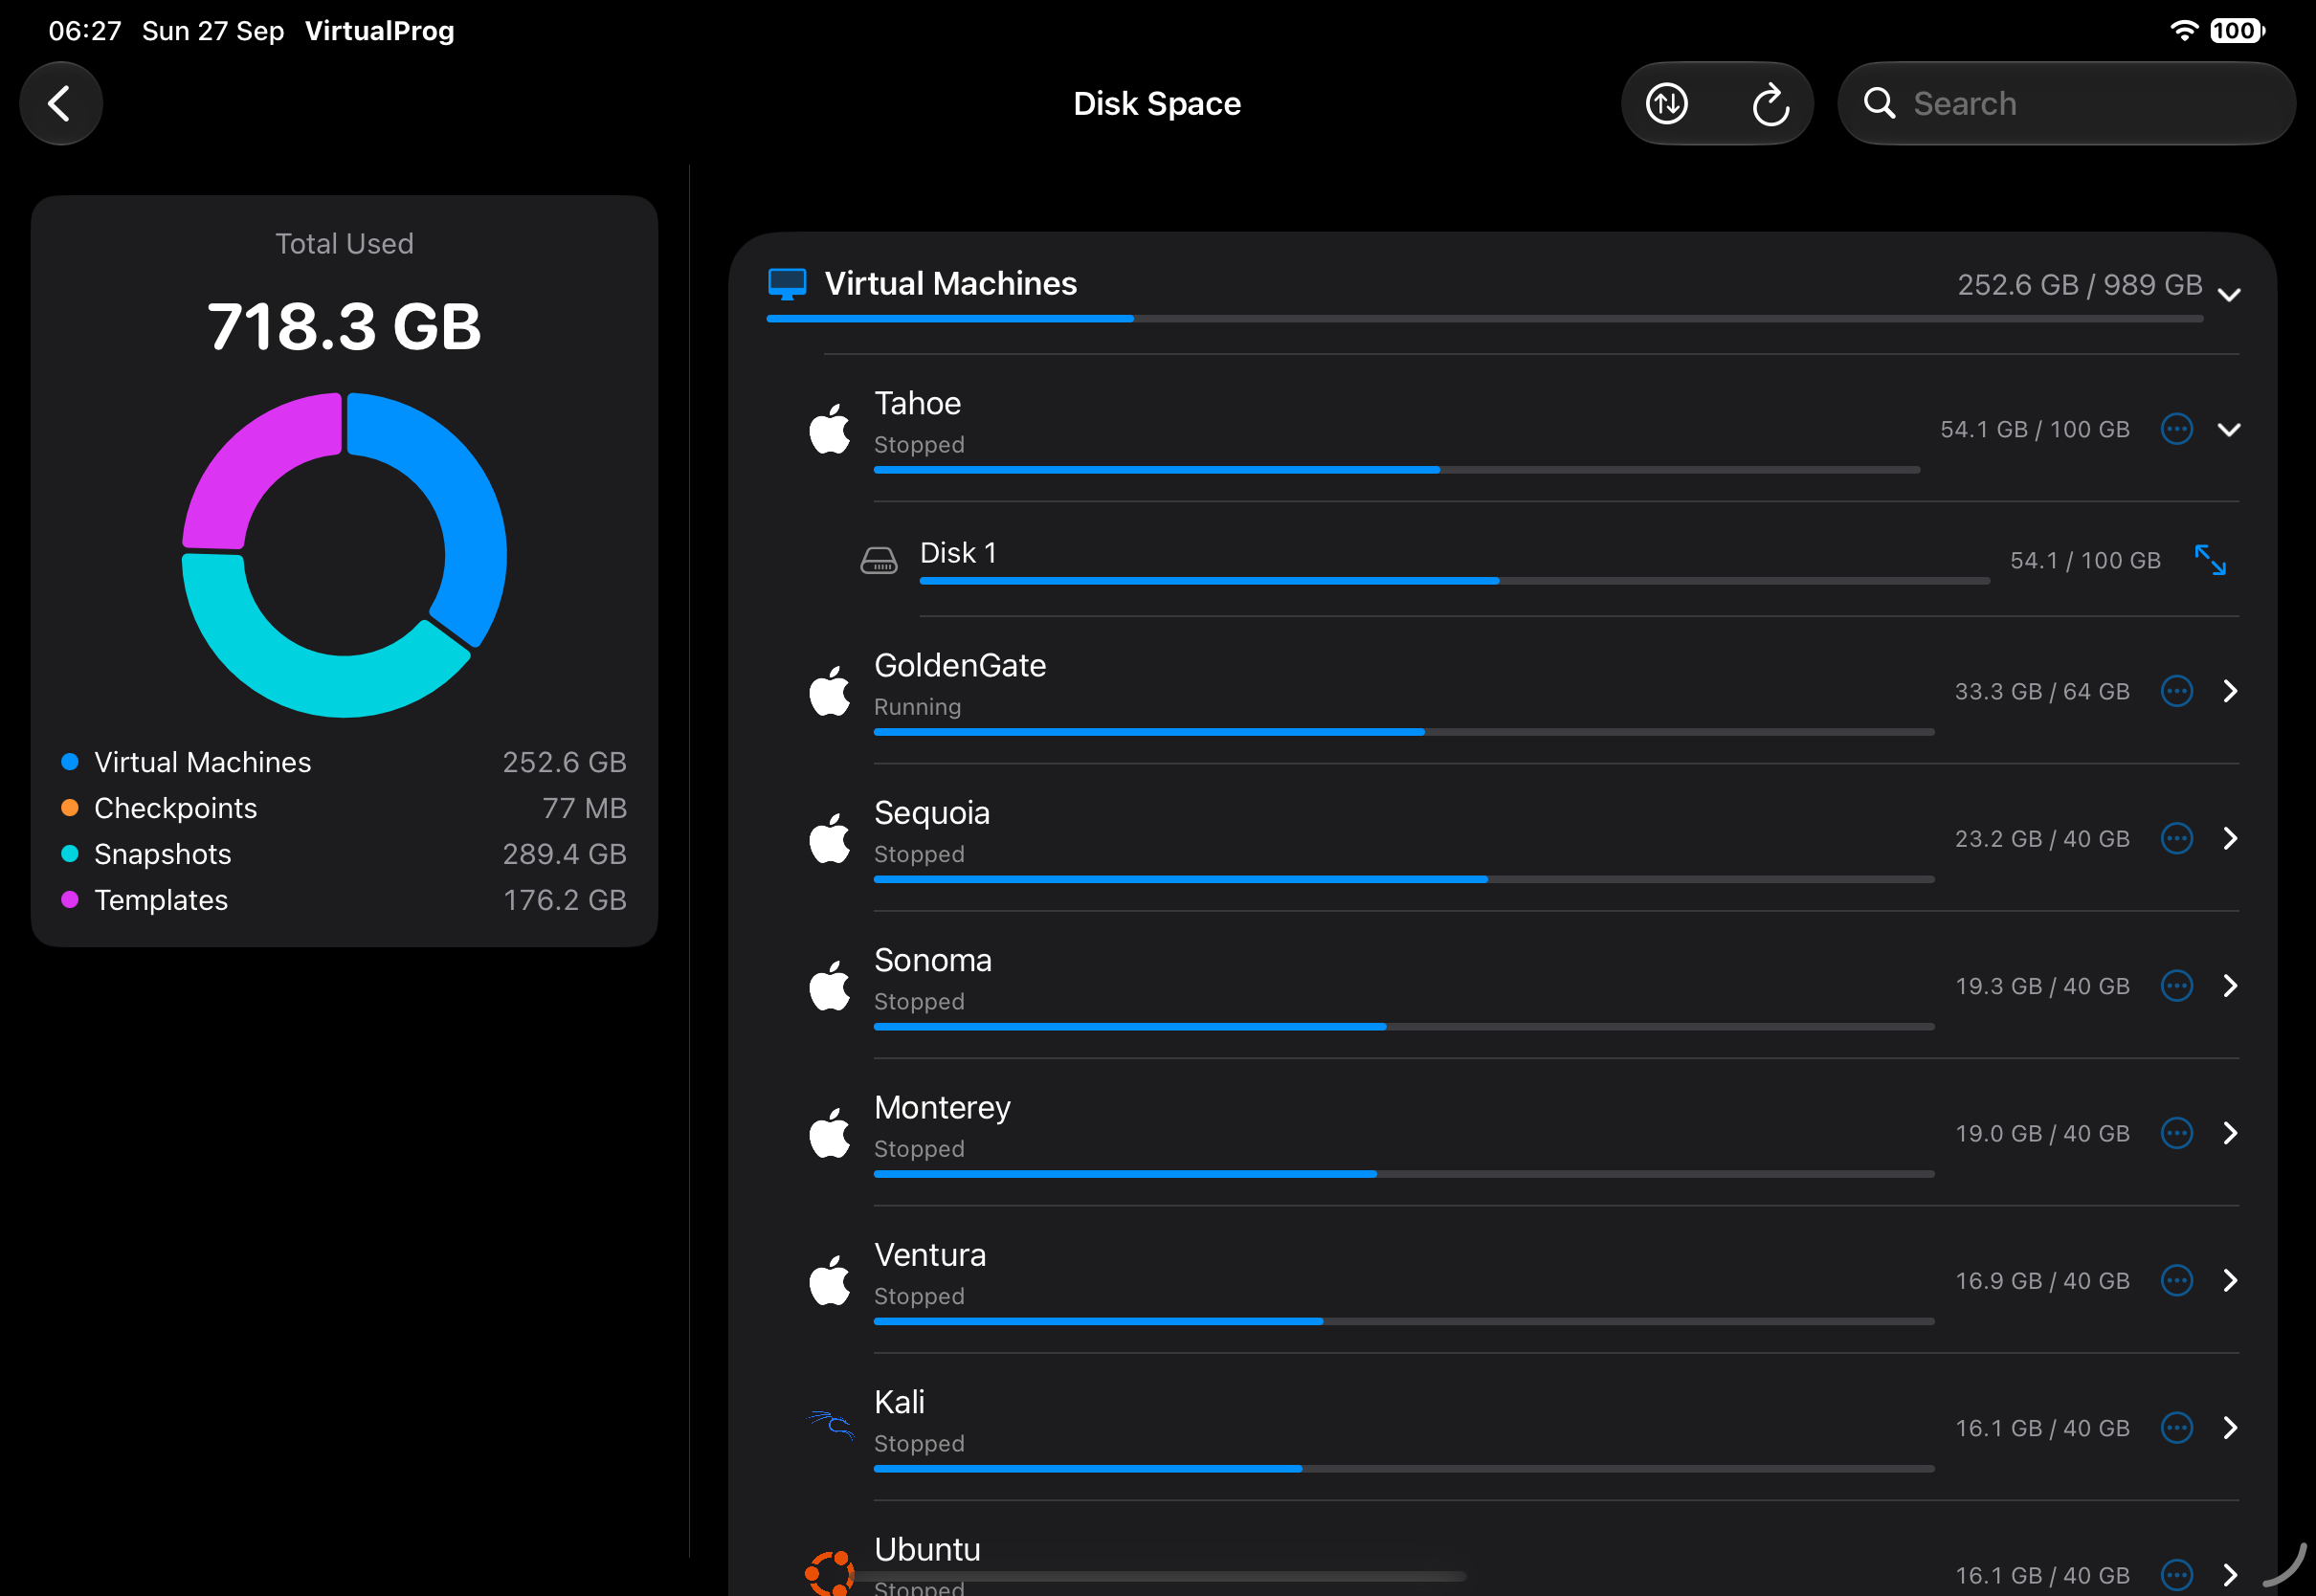
Task: Open the more options for Ventura
Action: (2177, 1280)
